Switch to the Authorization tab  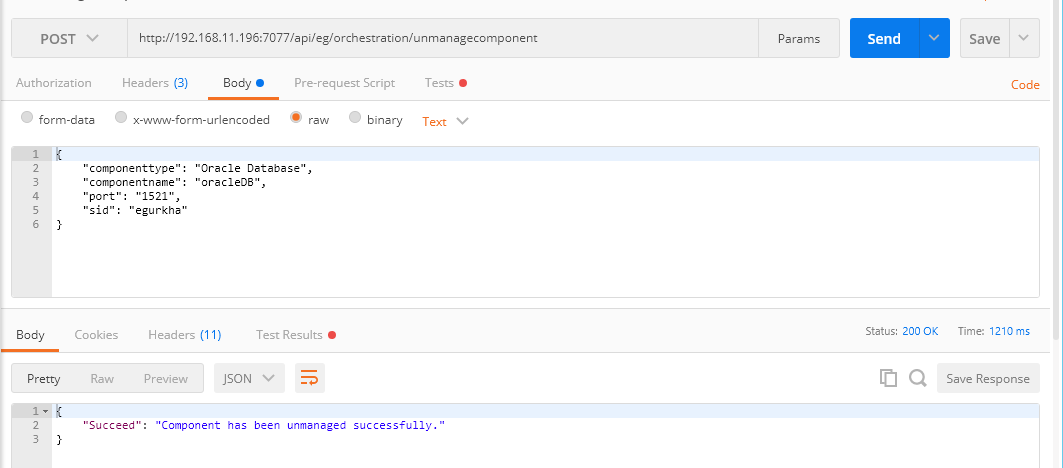point(54,83)
